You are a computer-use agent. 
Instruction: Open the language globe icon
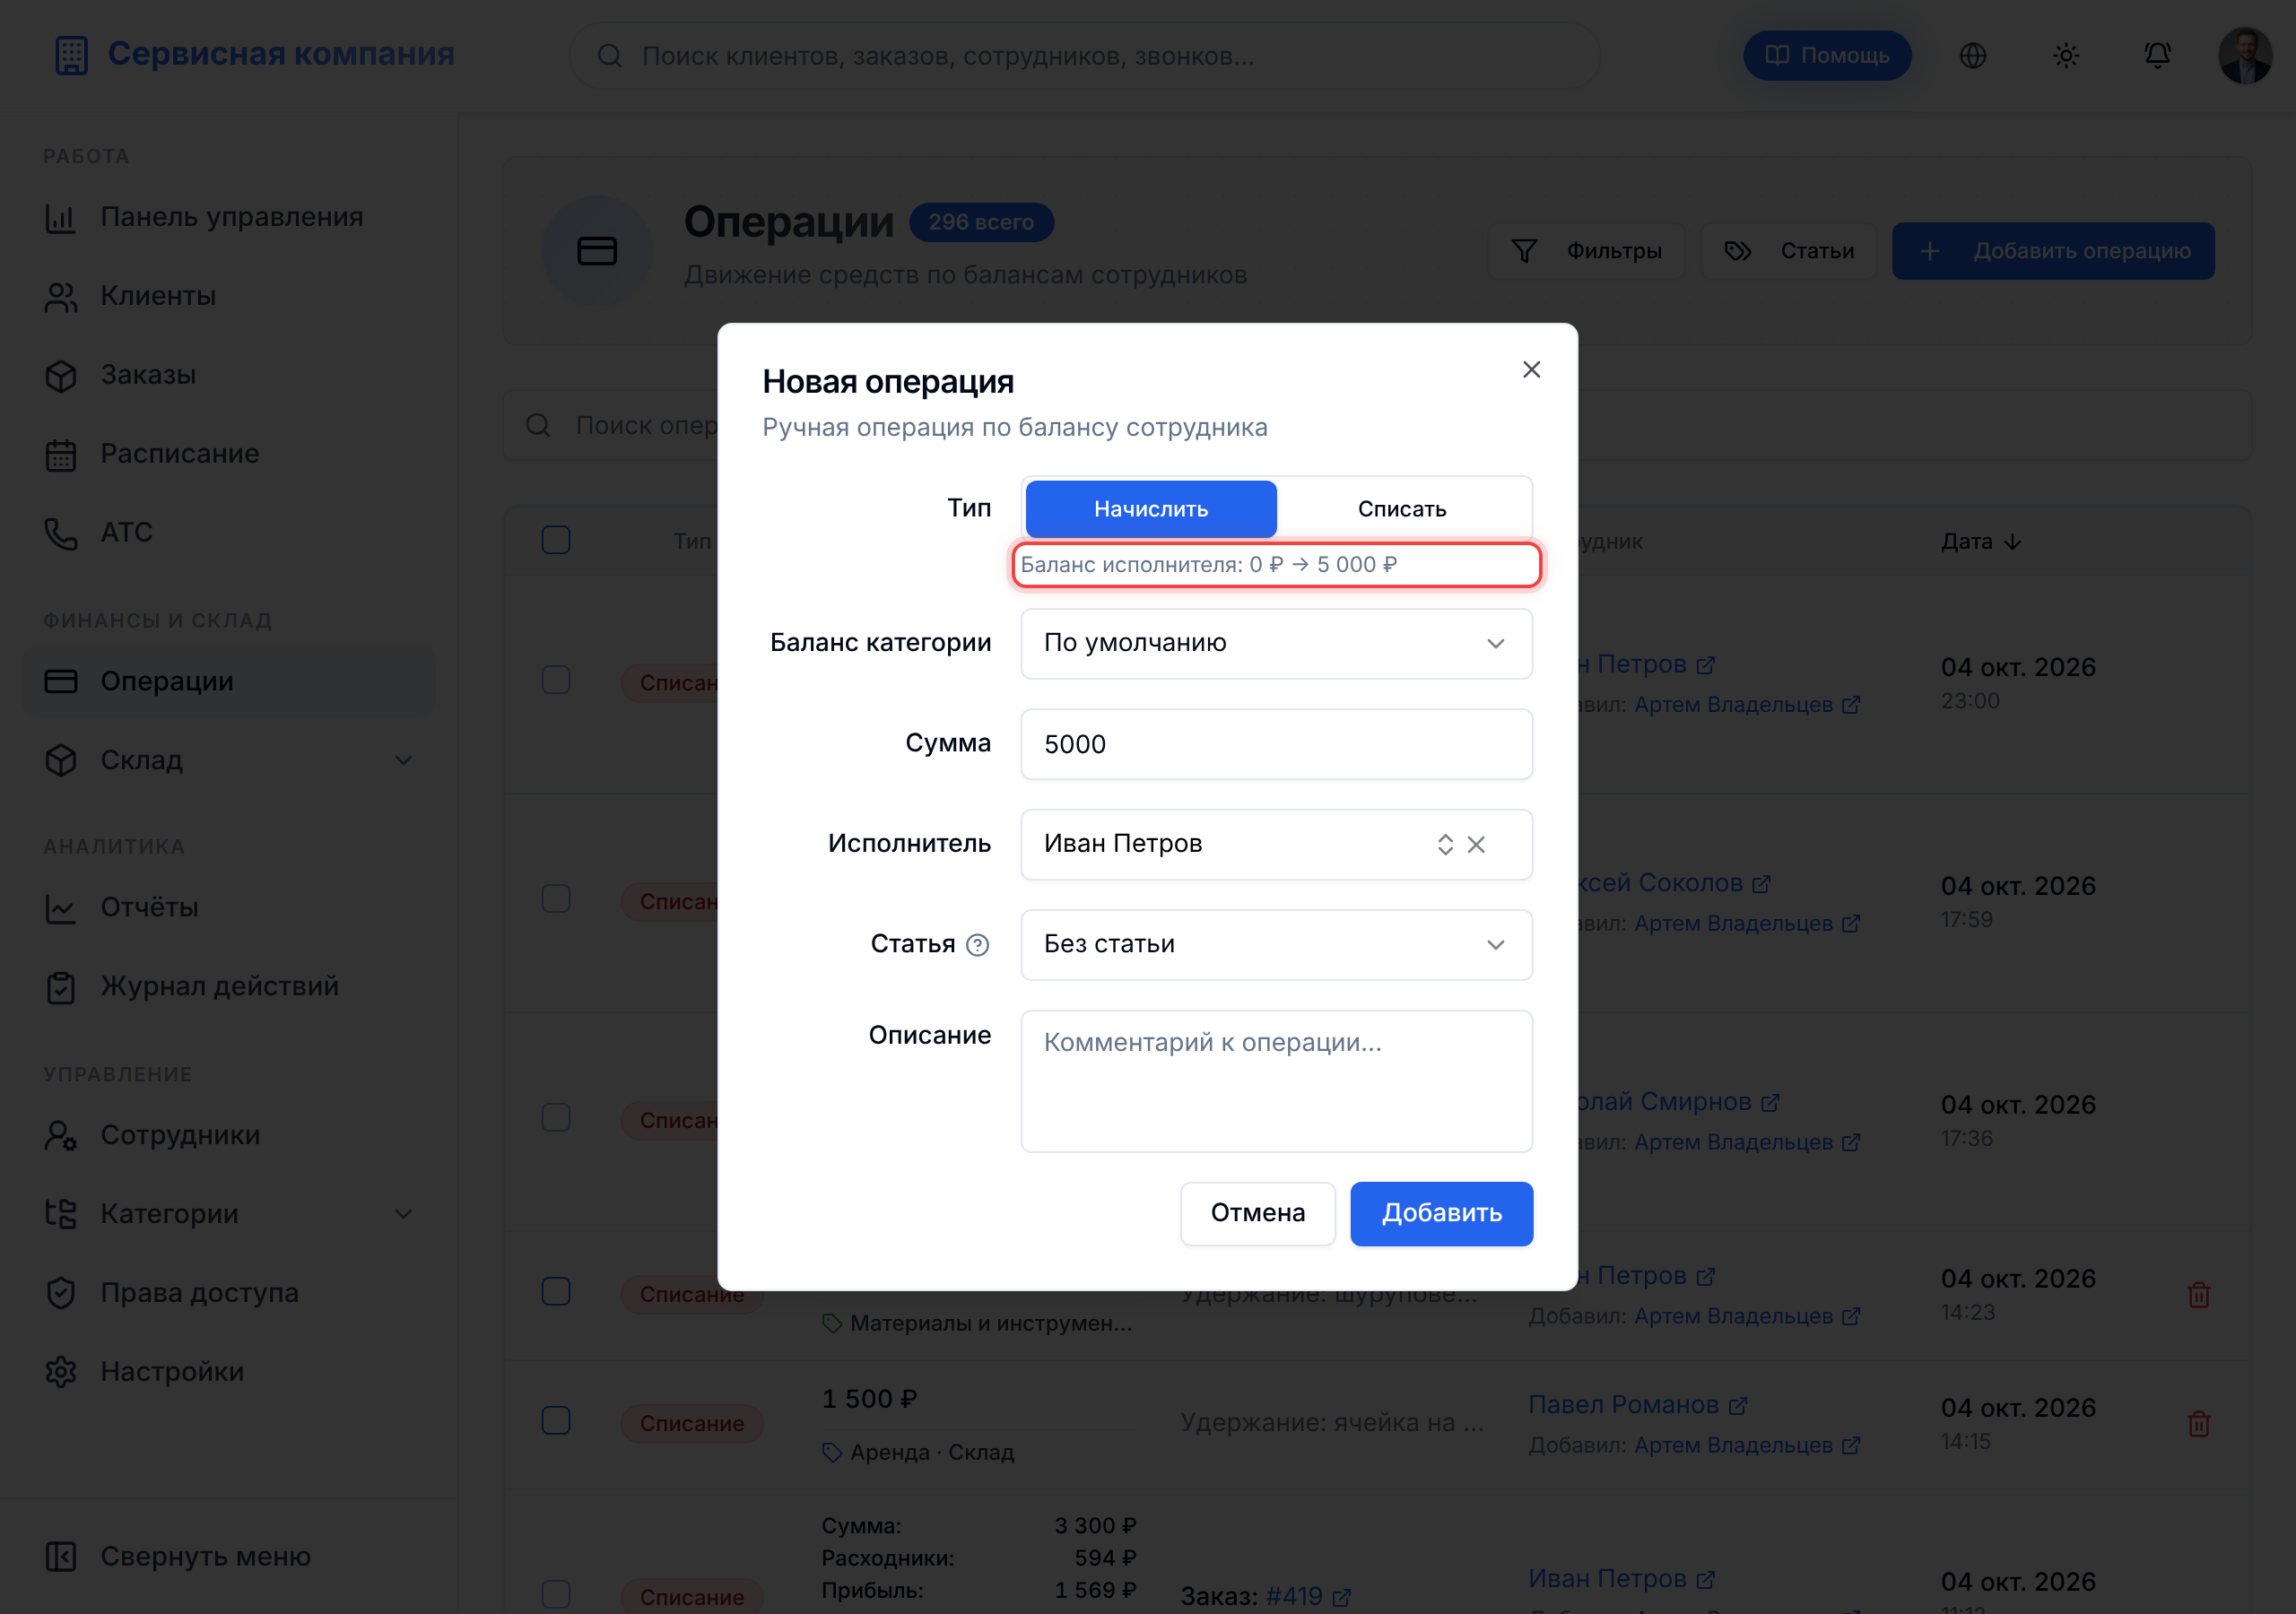[1973, 56]
